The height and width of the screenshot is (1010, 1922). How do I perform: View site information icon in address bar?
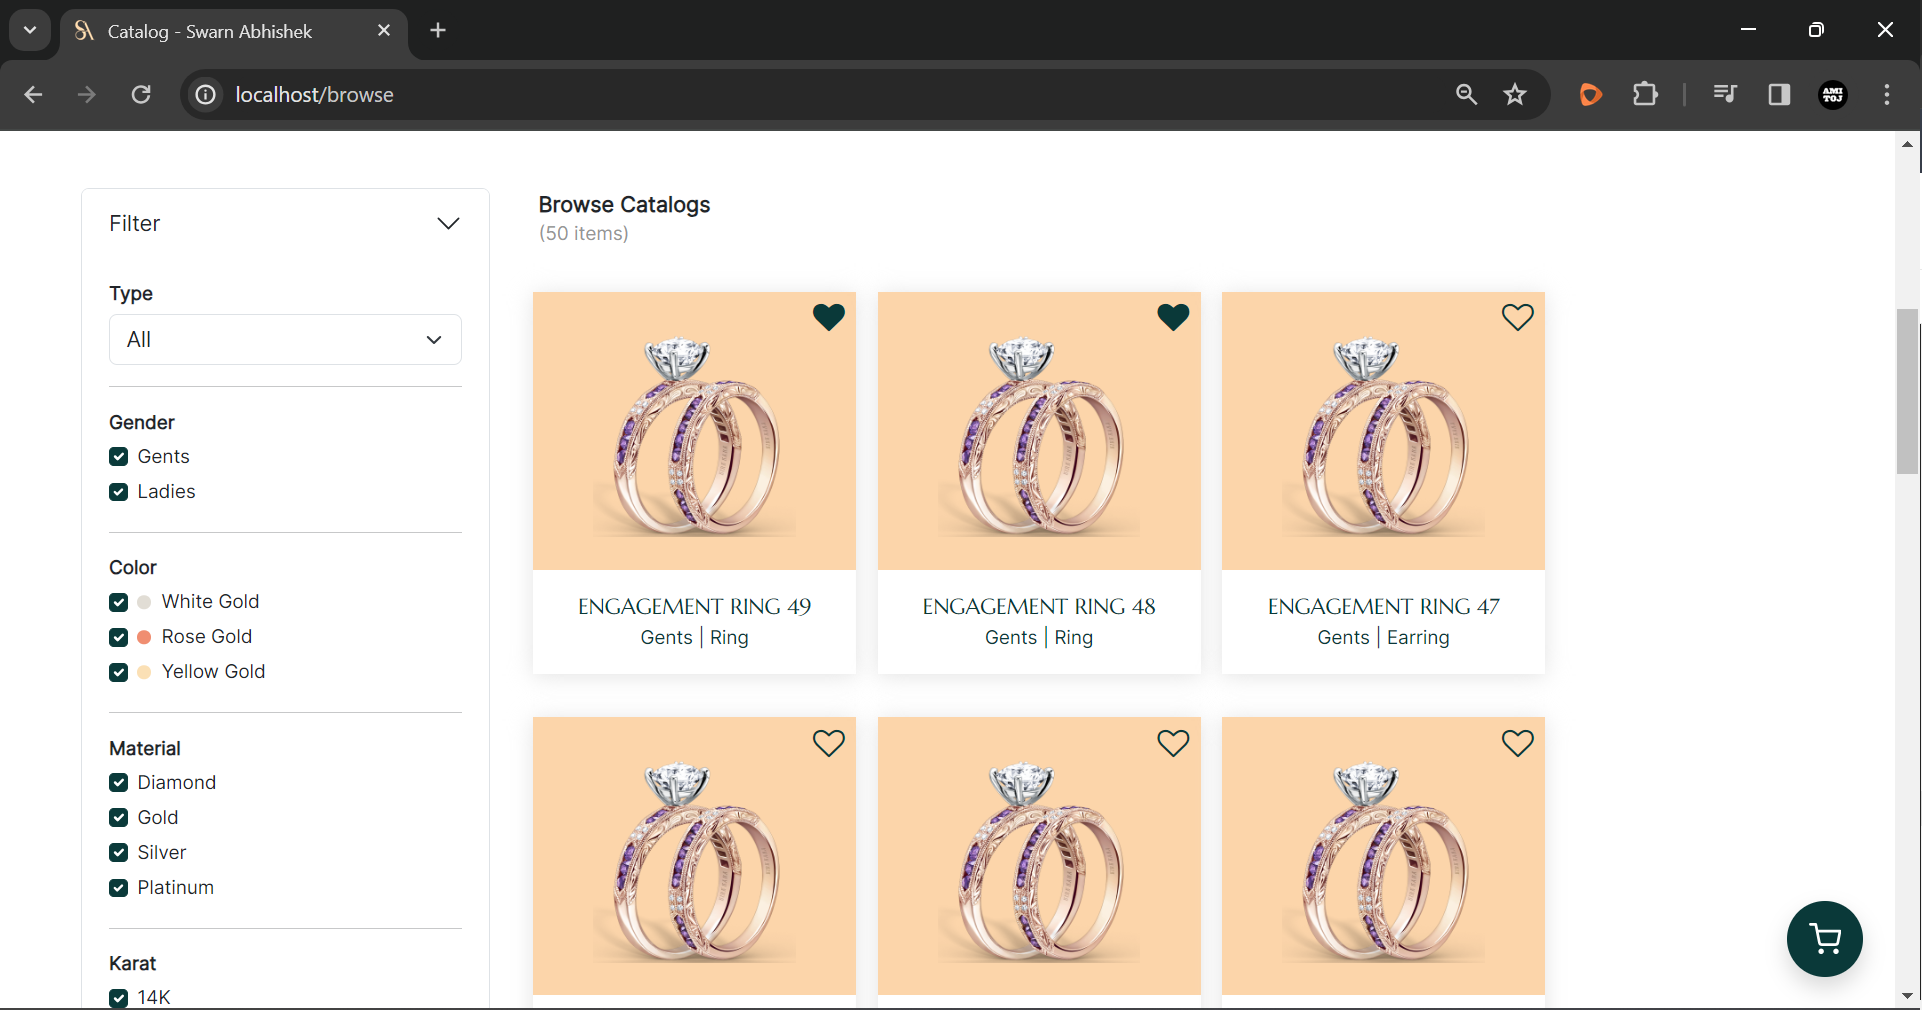(205, 95)
